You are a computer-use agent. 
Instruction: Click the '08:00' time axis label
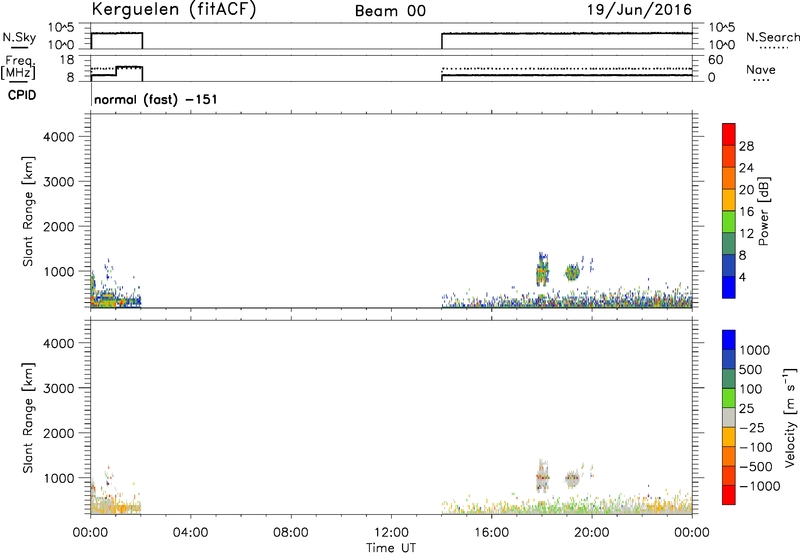click(x=291, y=533)
